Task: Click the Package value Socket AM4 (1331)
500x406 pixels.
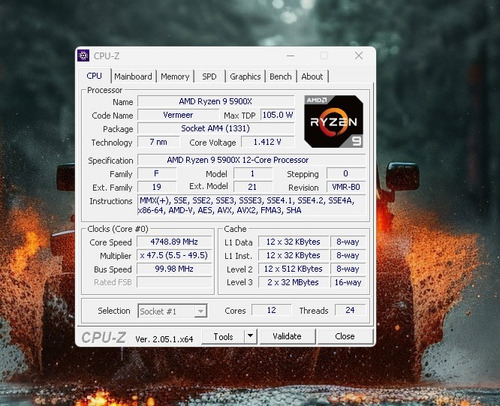Action: (216, 128)
